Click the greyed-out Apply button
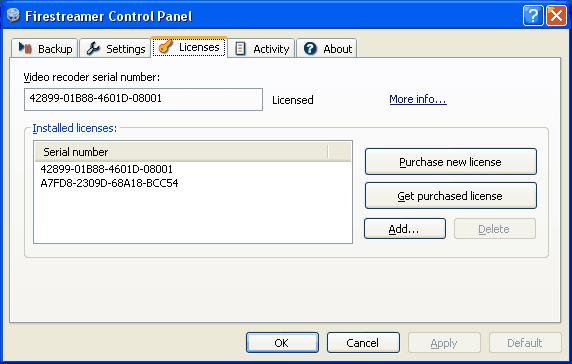This screenshot has height=364, width=572. [444, 342]
